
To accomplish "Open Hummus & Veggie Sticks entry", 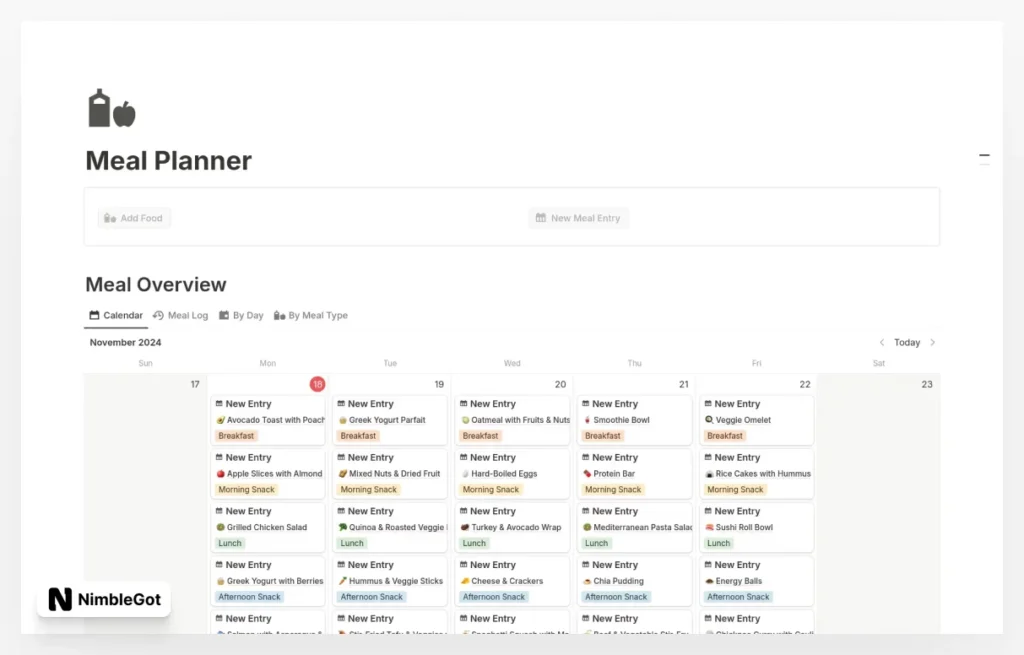I will click(x=391, y=581).
